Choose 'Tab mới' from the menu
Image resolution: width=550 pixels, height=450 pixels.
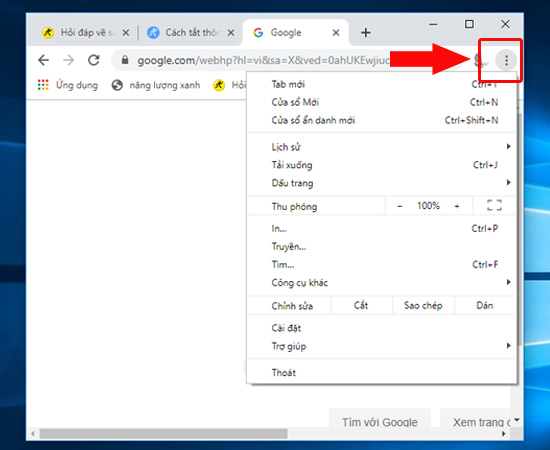point(382,84)
